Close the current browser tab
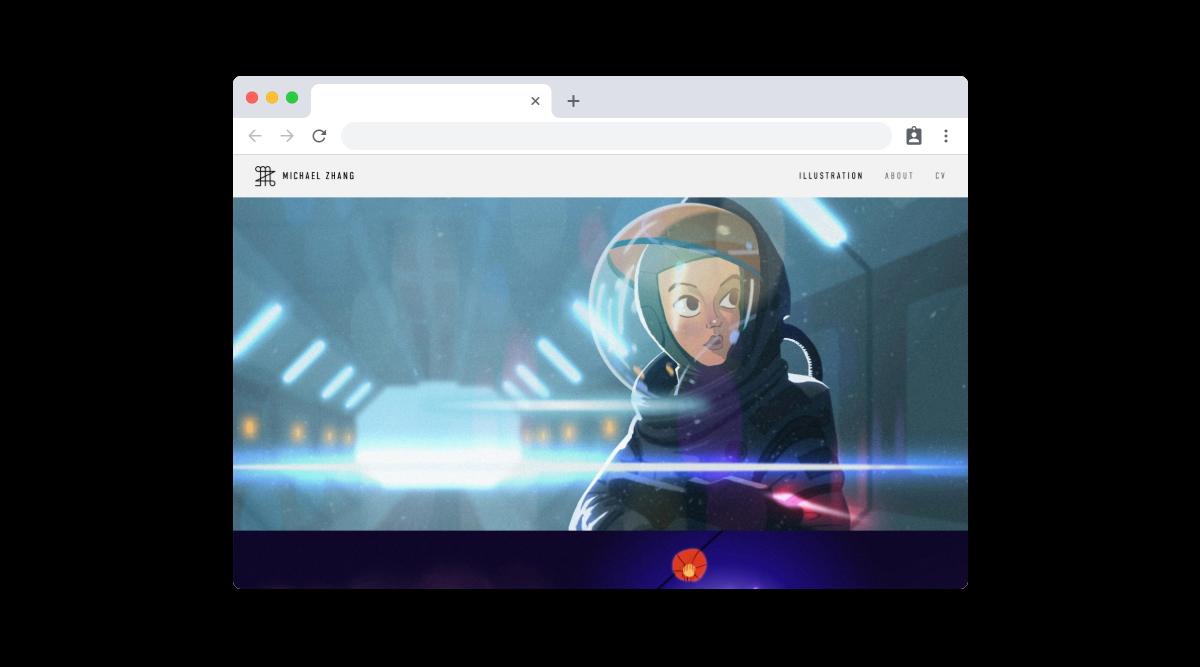Viewport: 1200px width, 667px height. point(535,101)
